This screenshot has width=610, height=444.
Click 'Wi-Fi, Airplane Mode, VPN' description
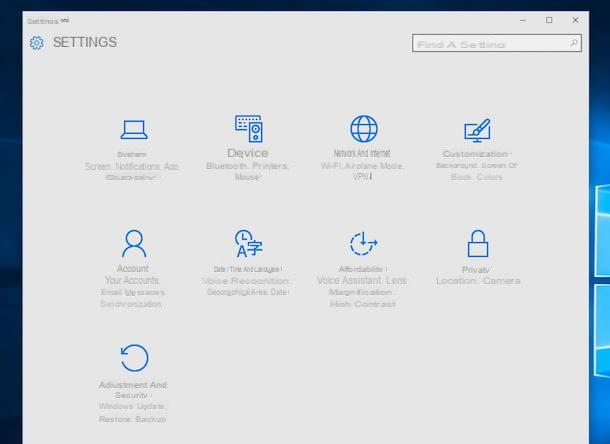(x=362, y=171)
